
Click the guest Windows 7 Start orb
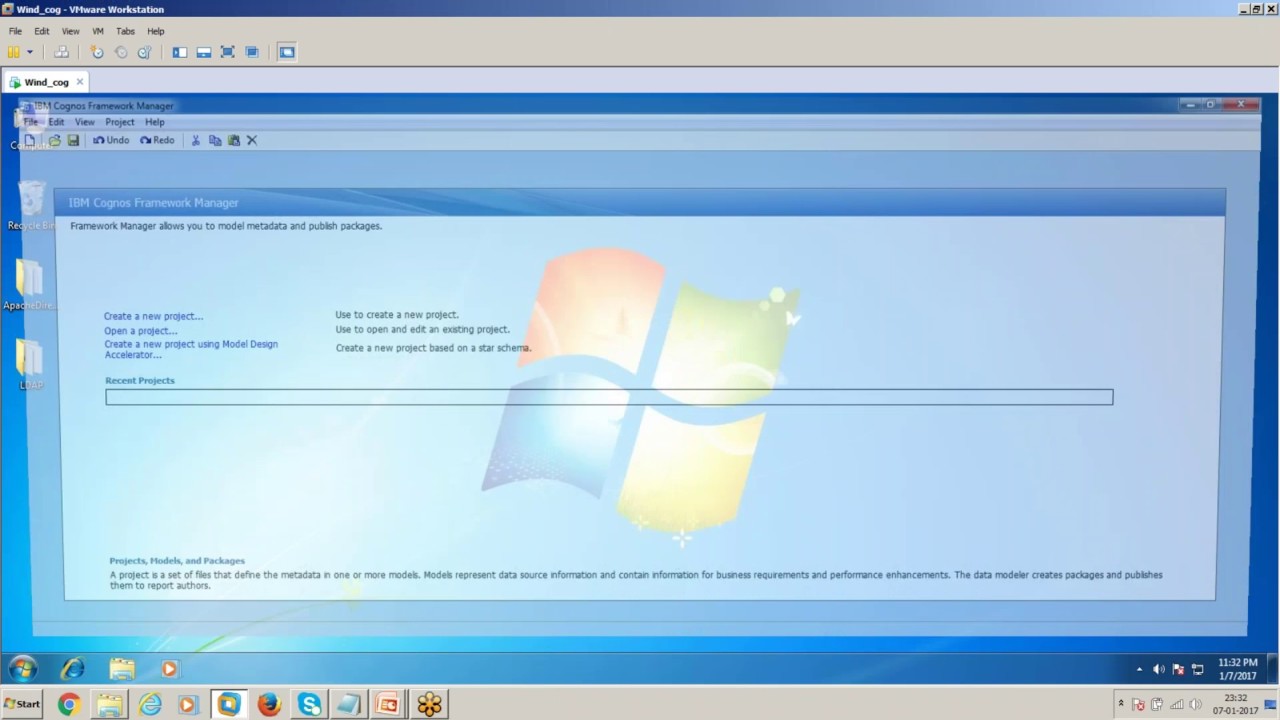[22, 668]
